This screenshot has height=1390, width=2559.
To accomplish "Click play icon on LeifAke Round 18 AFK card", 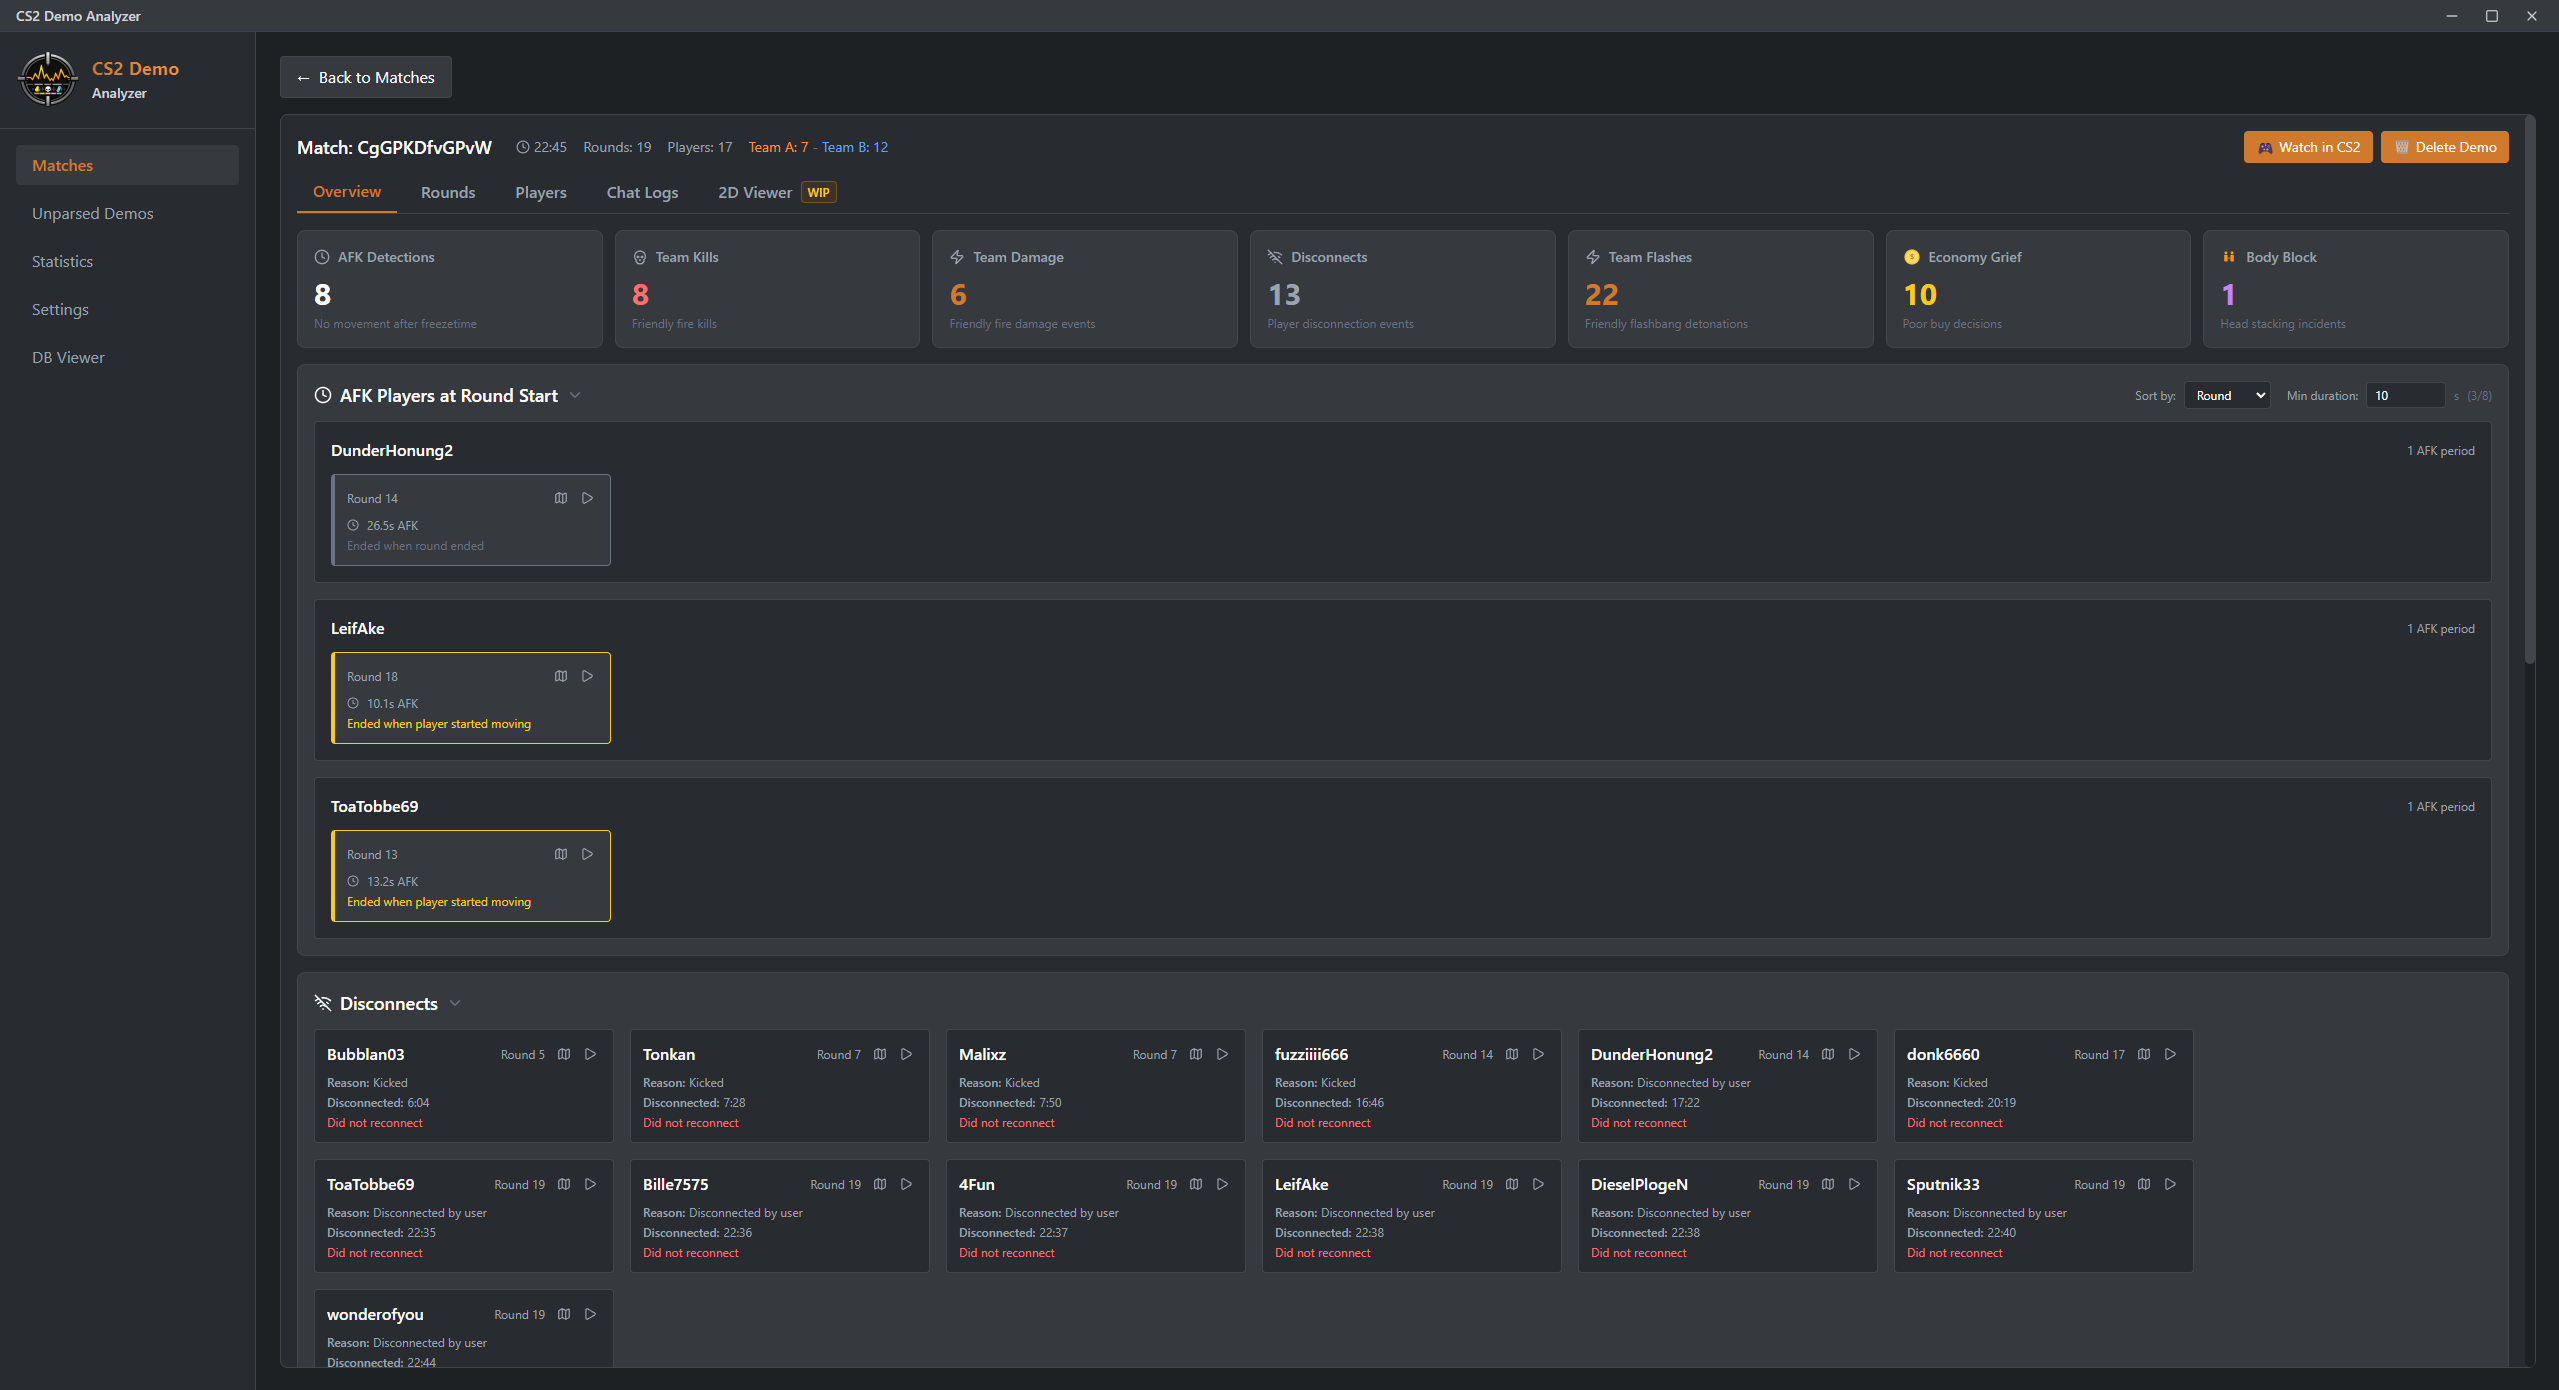I will pyautogui.click(x=588, y=676).
